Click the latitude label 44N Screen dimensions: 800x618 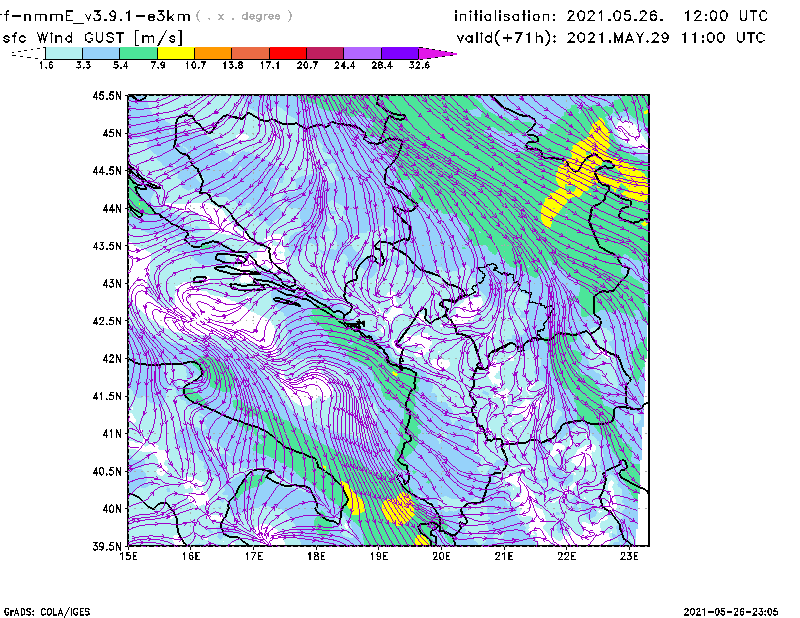pos(112,208)
